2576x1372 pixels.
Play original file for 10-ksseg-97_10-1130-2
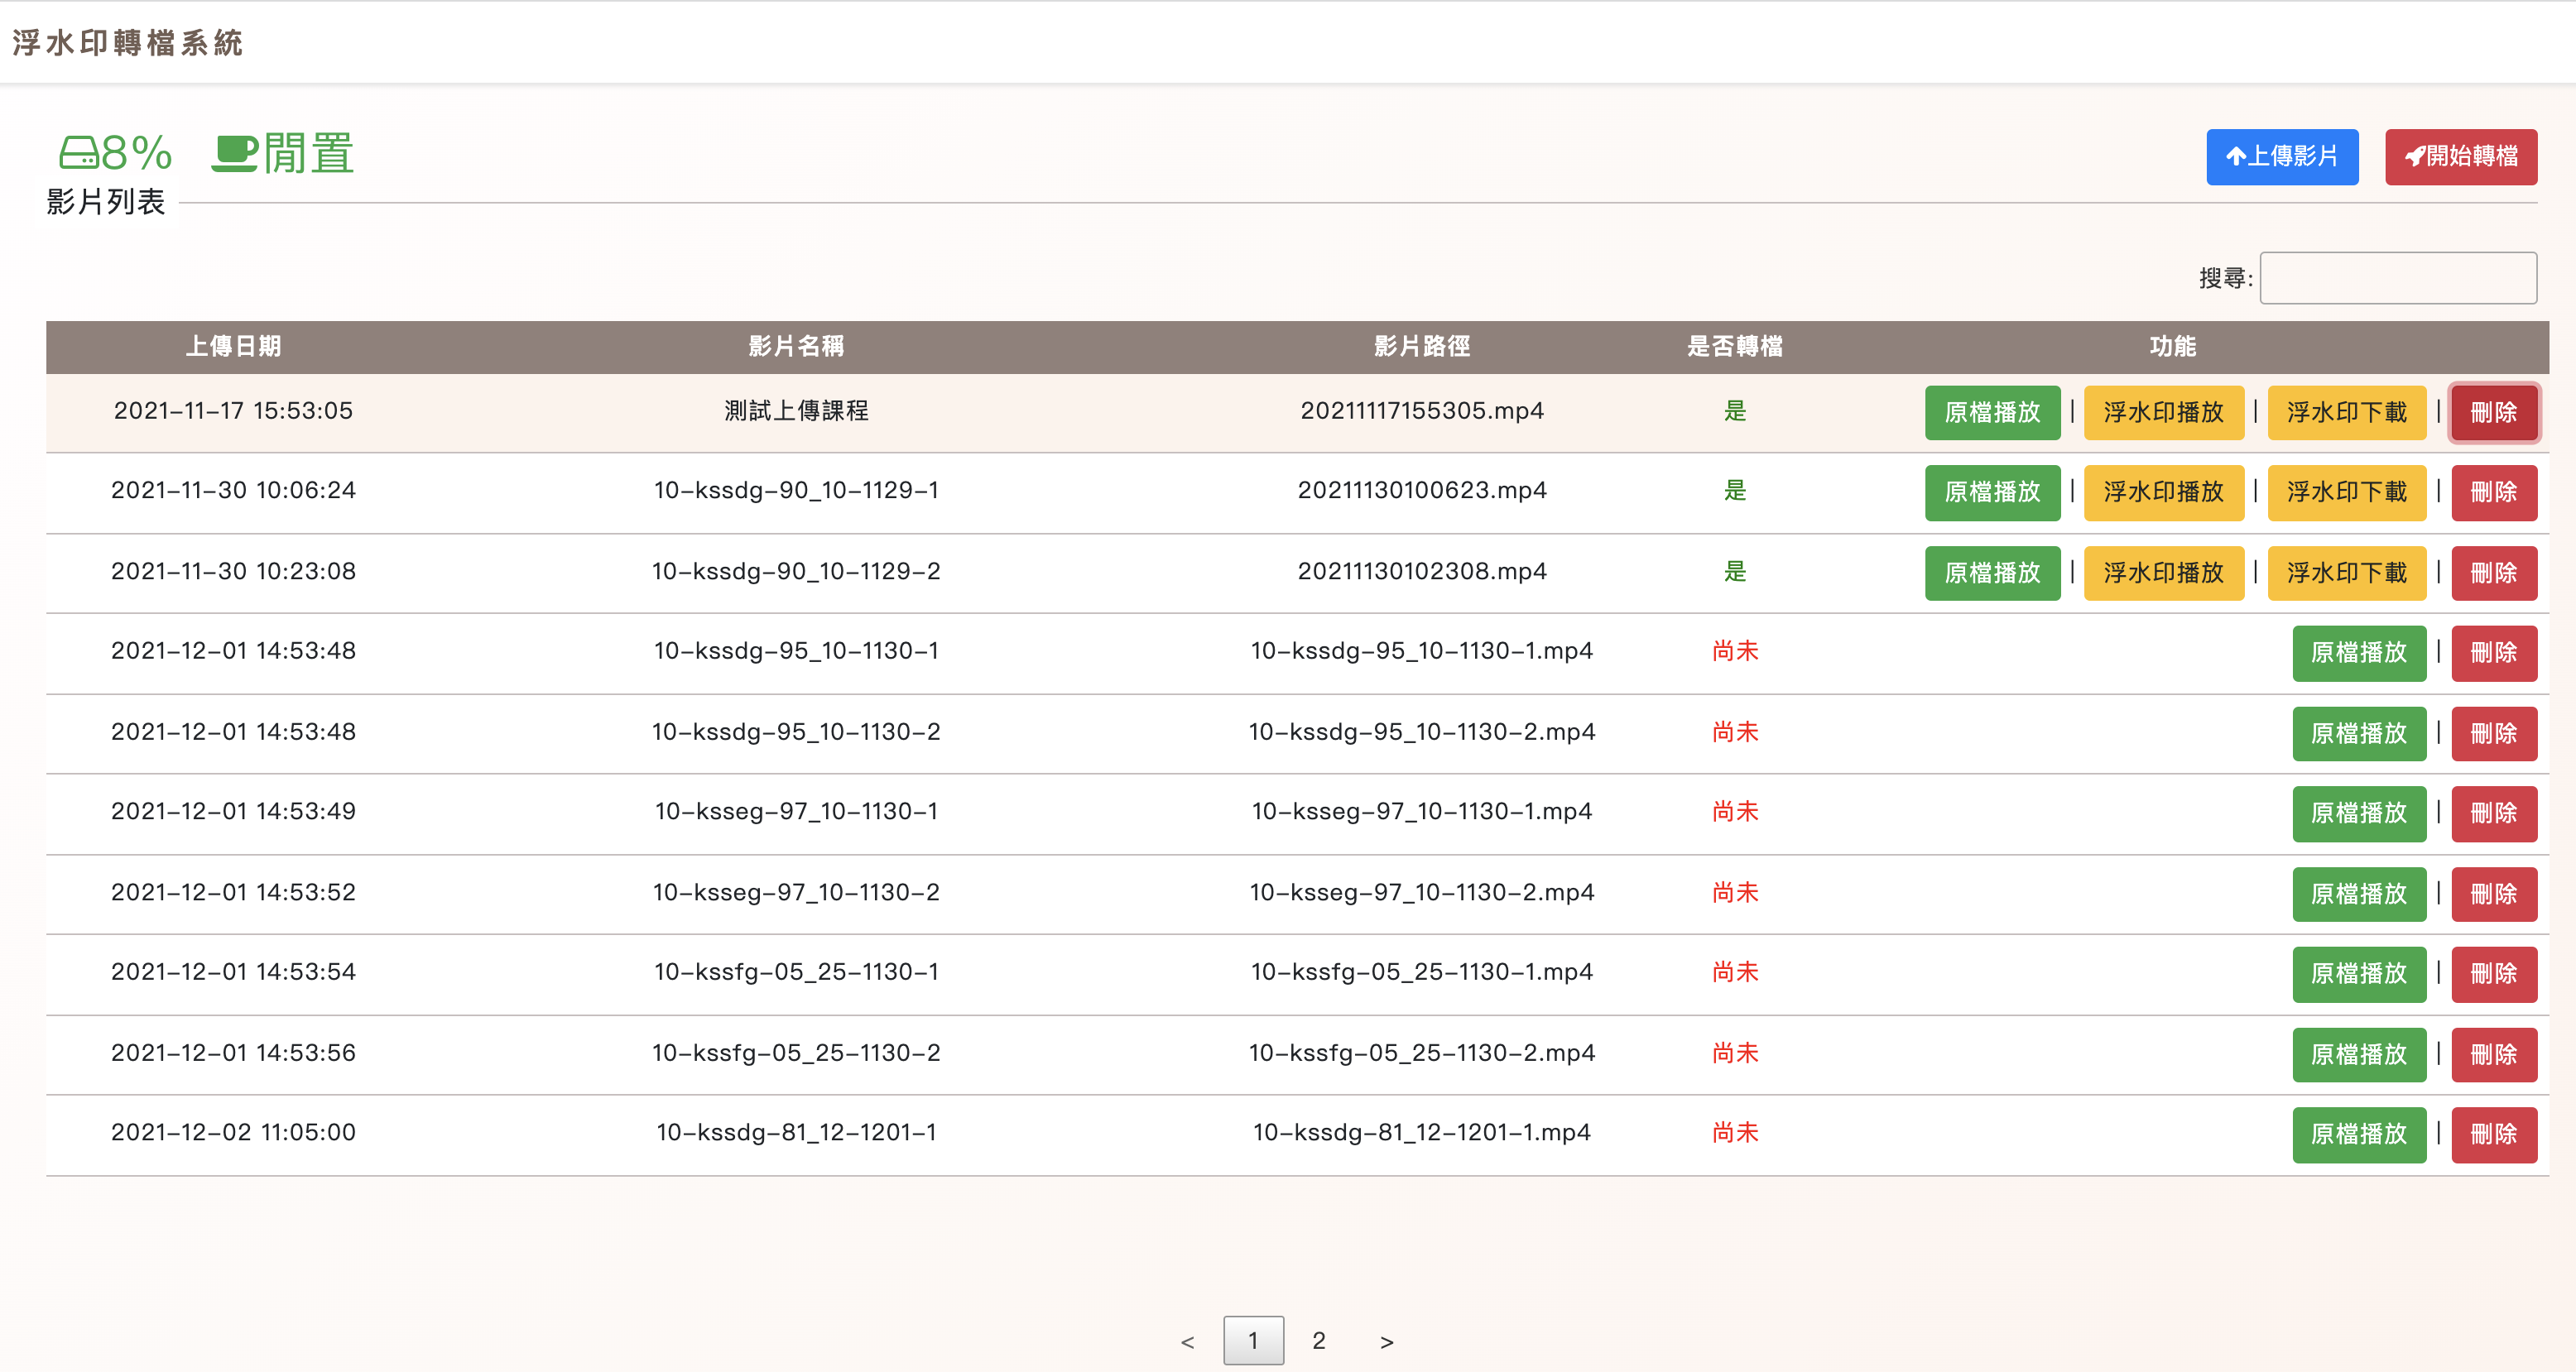(x=2358, y=894)
